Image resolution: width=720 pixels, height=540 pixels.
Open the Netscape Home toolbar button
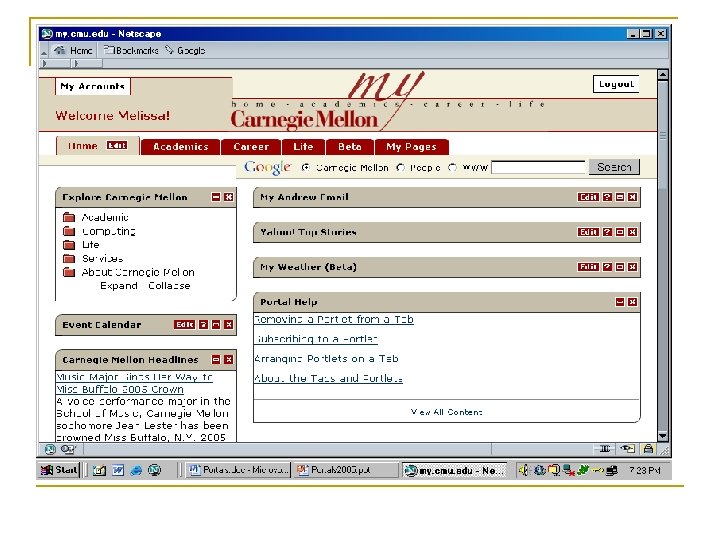coord(73,51)
